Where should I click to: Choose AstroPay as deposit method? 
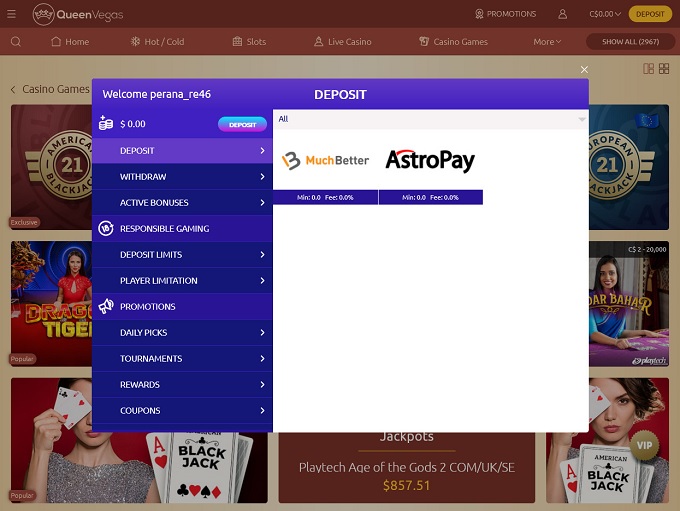coord(430,160)
